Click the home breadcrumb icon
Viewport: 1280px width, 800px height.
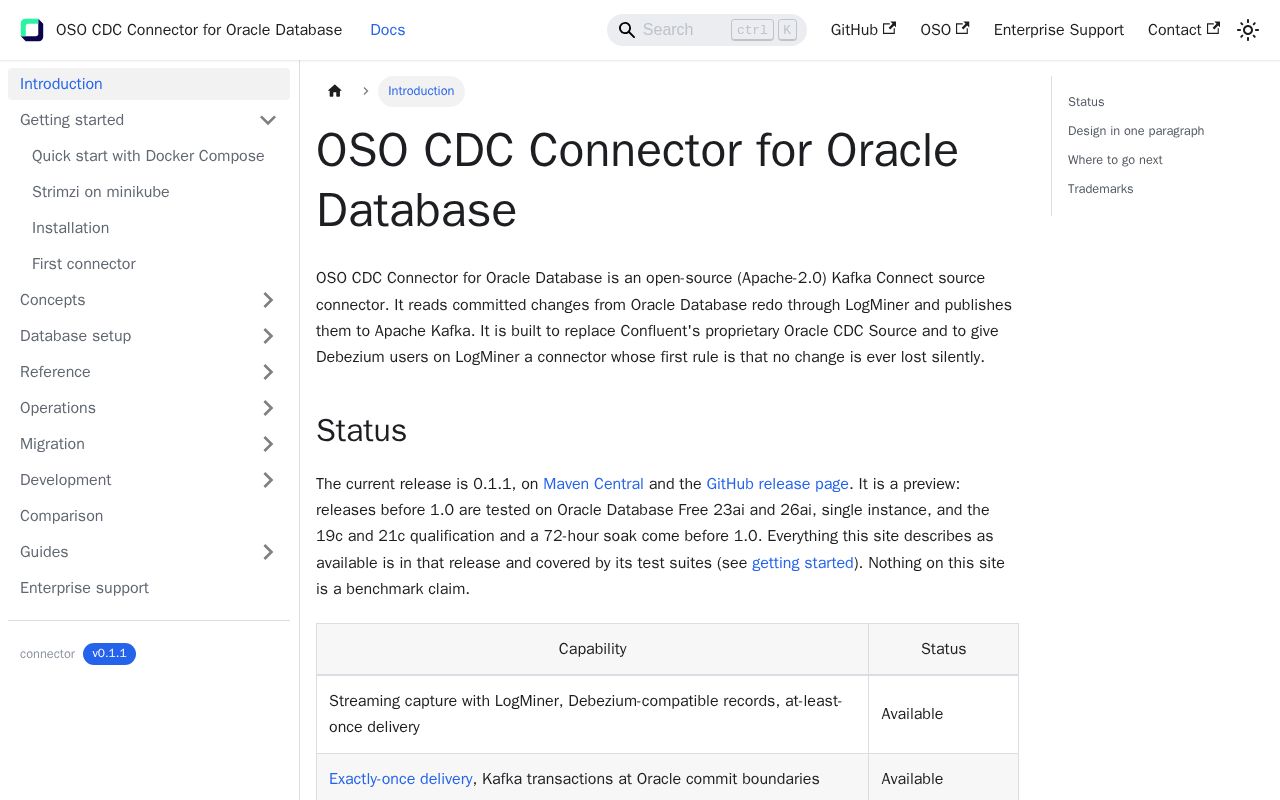335,91
